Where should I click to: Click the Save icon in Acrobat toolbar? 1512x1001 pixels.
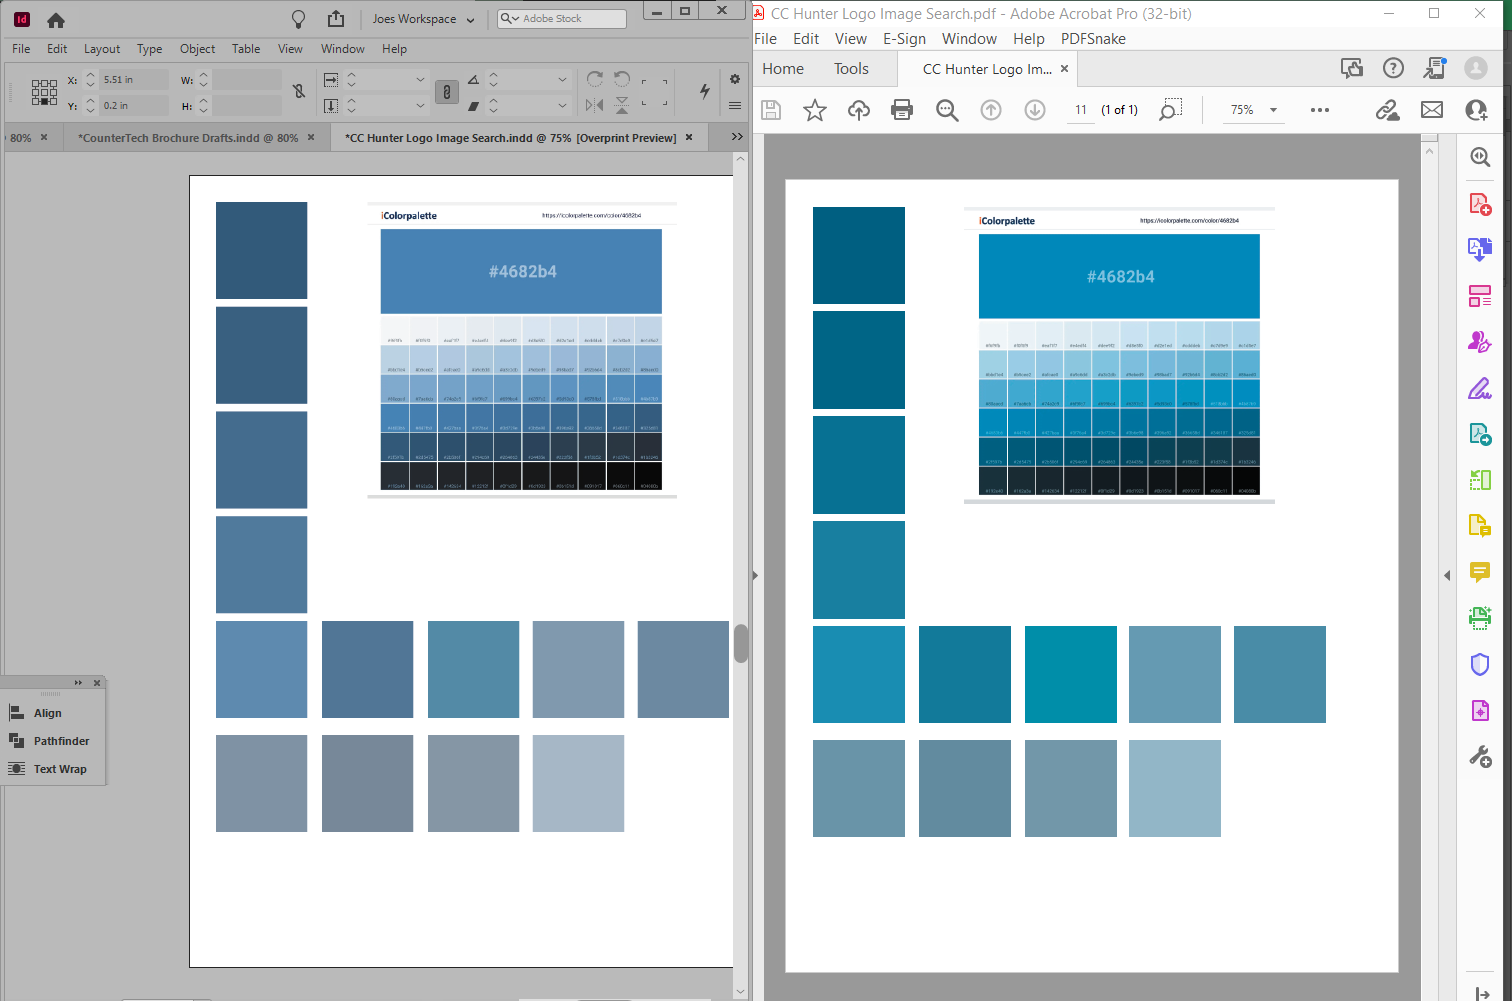(770, 110)
